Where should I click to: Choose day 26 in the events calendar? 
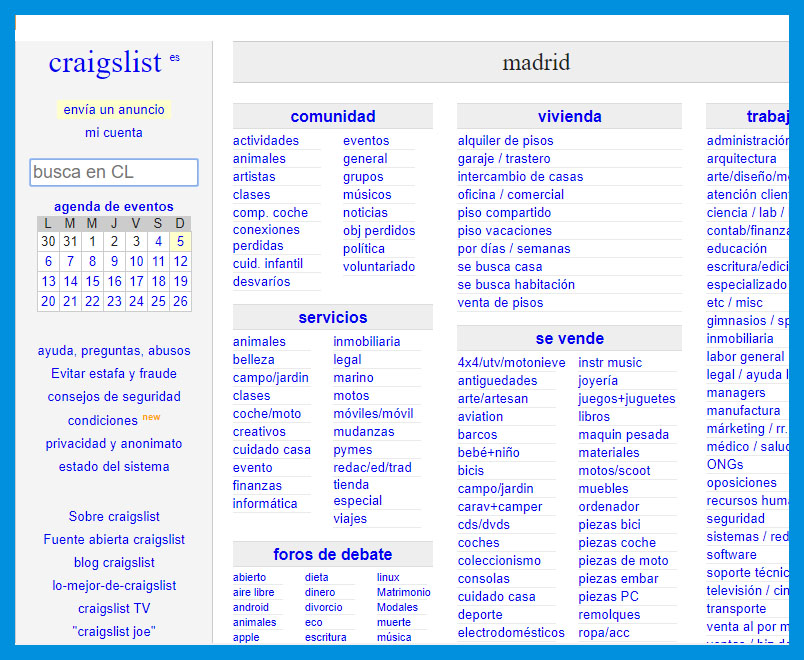pyautogui.click(x=180, y=301)
